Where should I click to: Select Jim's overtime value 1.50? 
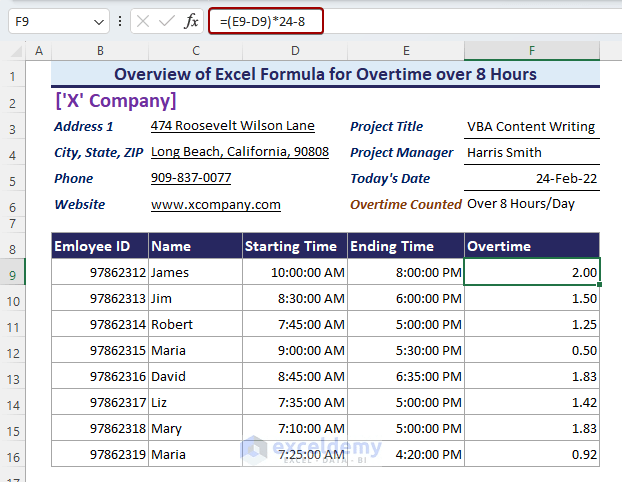click(x=532, y=298)
